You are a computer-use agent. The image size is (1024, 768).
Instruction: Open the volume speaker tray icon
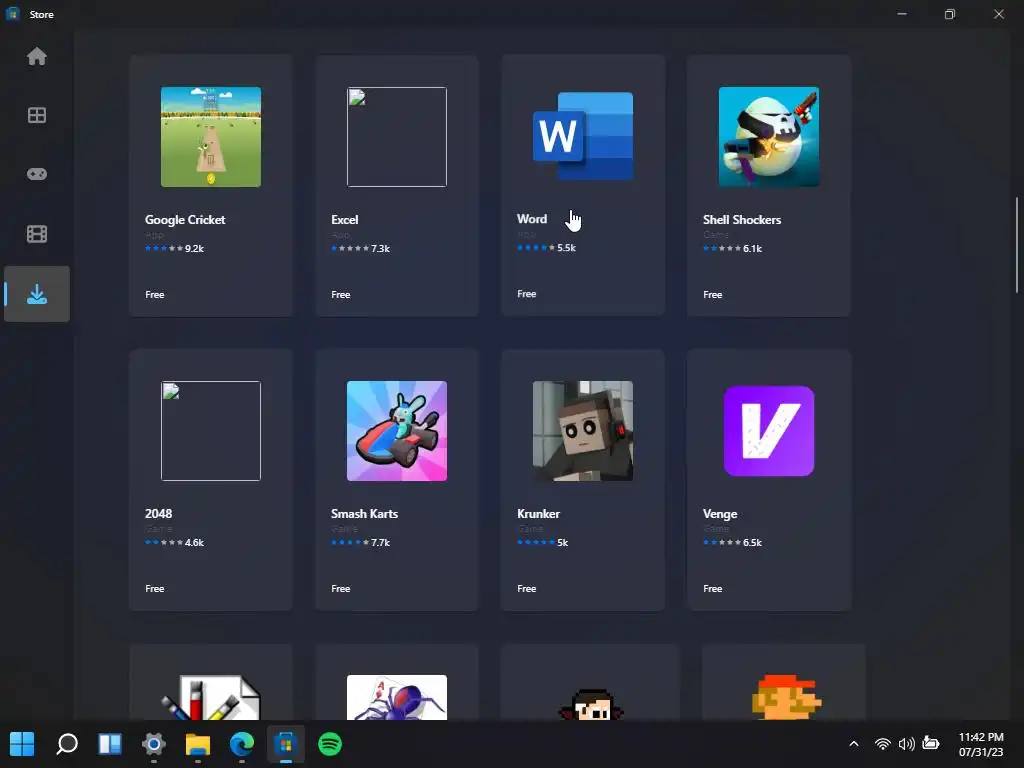(906, 744)
